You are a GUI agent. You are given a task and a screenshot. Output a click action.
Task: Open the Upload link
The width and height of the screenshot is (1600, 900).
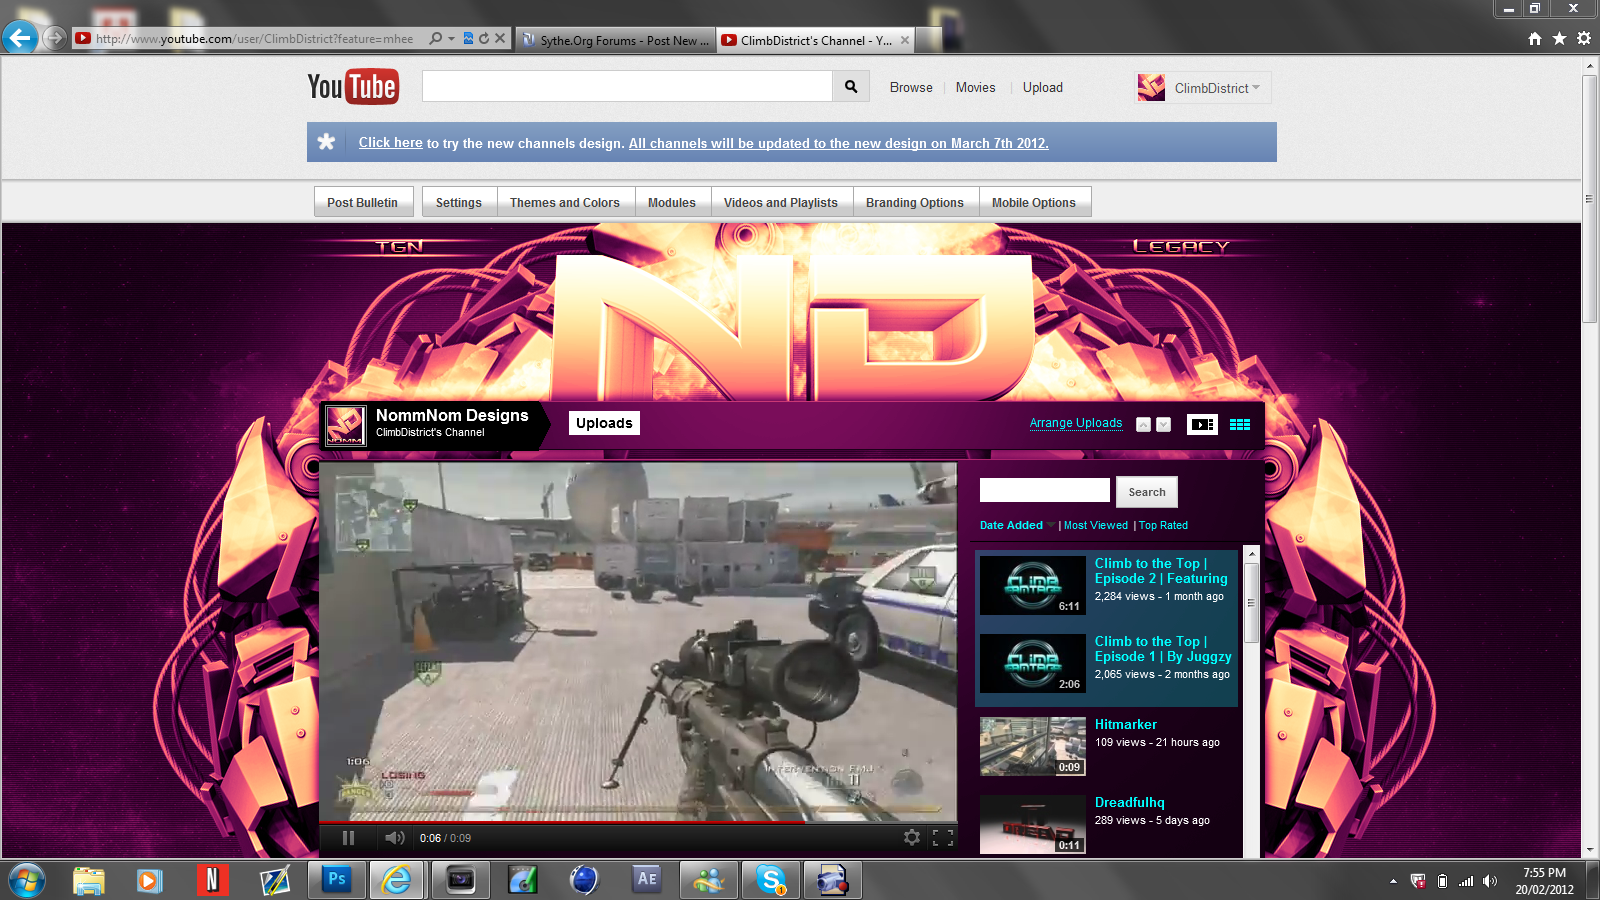pos(1043,88)
